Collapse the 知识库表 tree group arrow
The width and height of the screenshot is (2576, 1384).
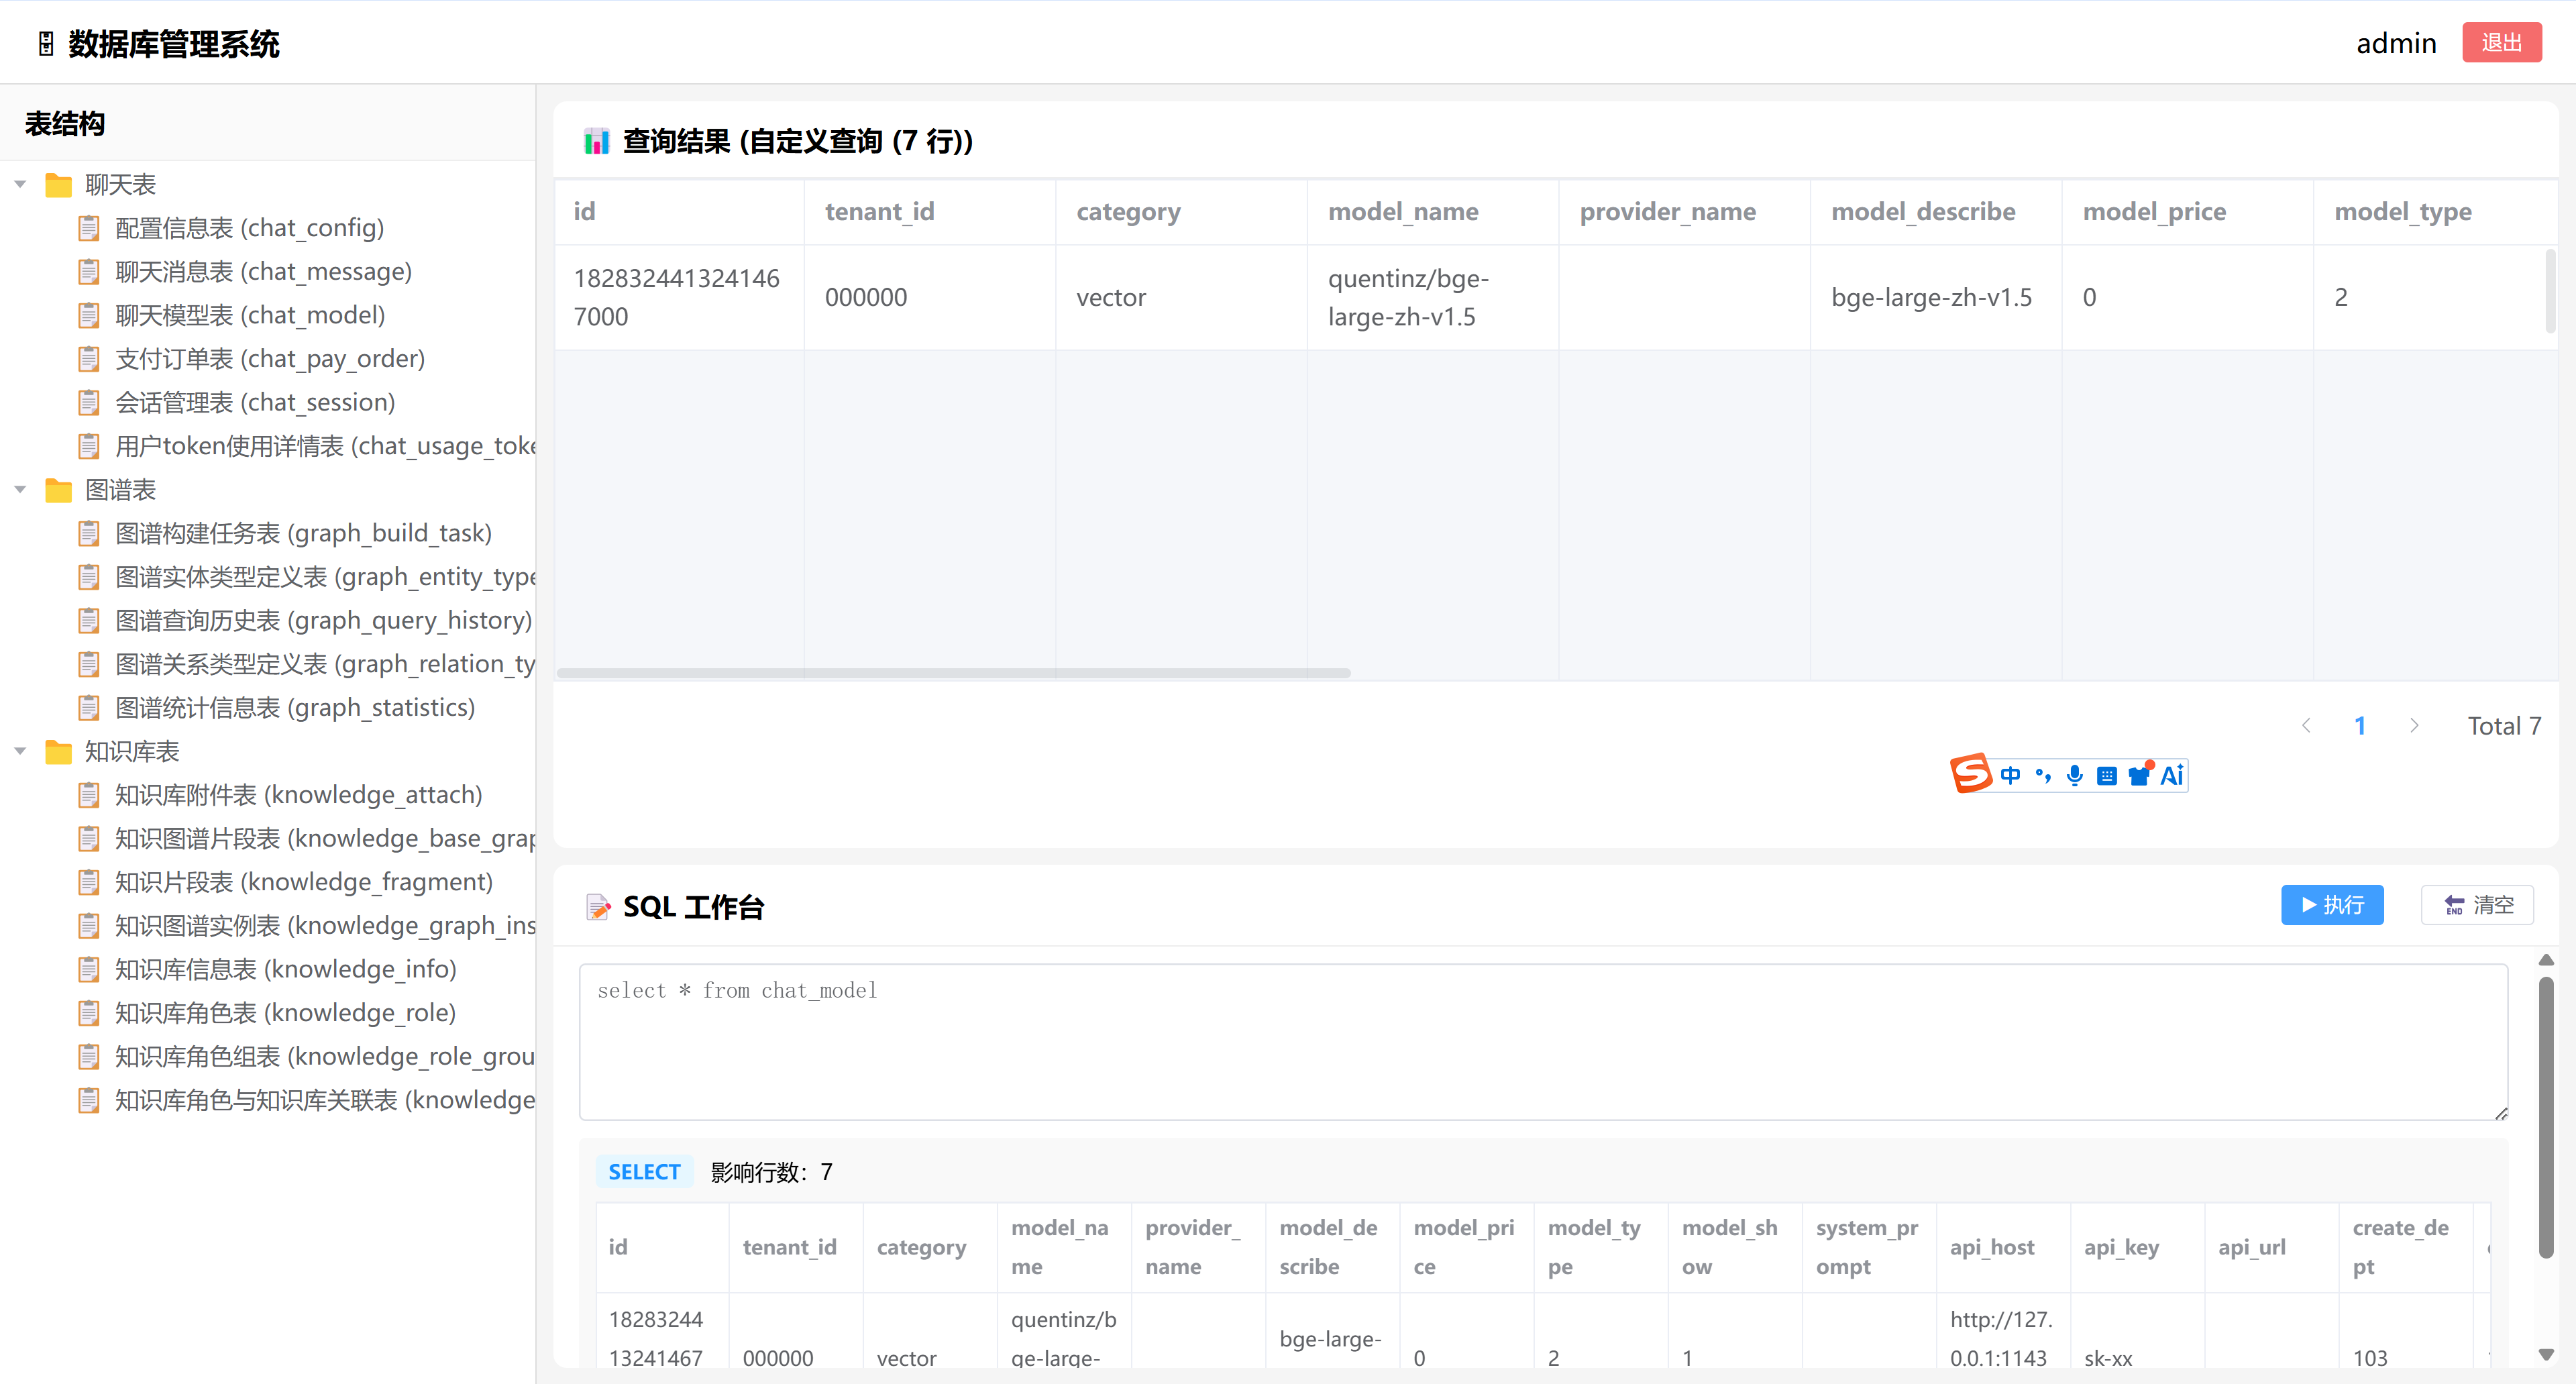pyautogui.click(x=20, y=752)
